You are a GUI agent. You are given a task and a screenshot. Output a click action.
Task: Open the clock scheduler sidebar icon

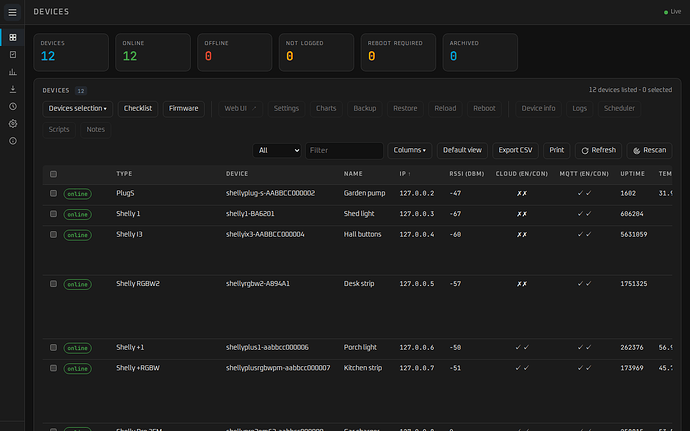pyautogui.click(x=13, y=107)
